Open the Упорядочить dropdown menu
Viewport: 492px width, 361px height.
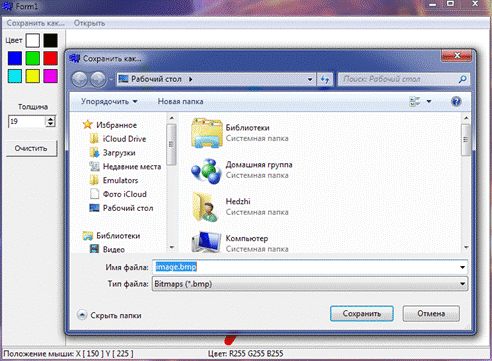[109, 101]
